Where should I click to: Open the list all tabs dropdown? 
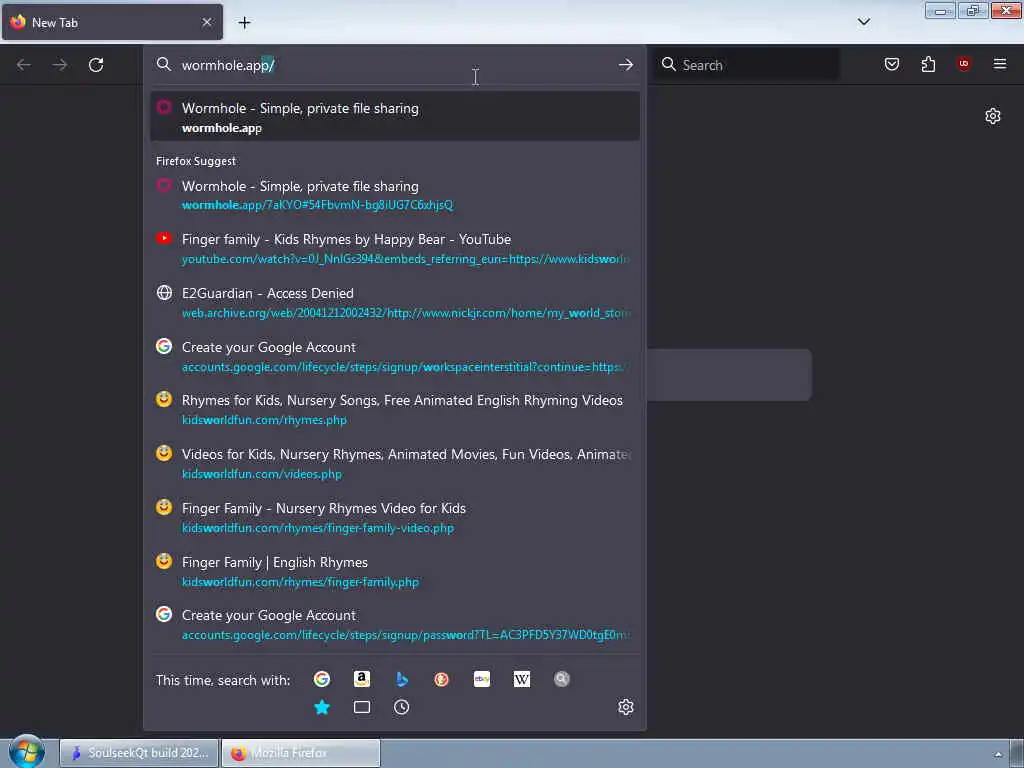click(863, 22)
